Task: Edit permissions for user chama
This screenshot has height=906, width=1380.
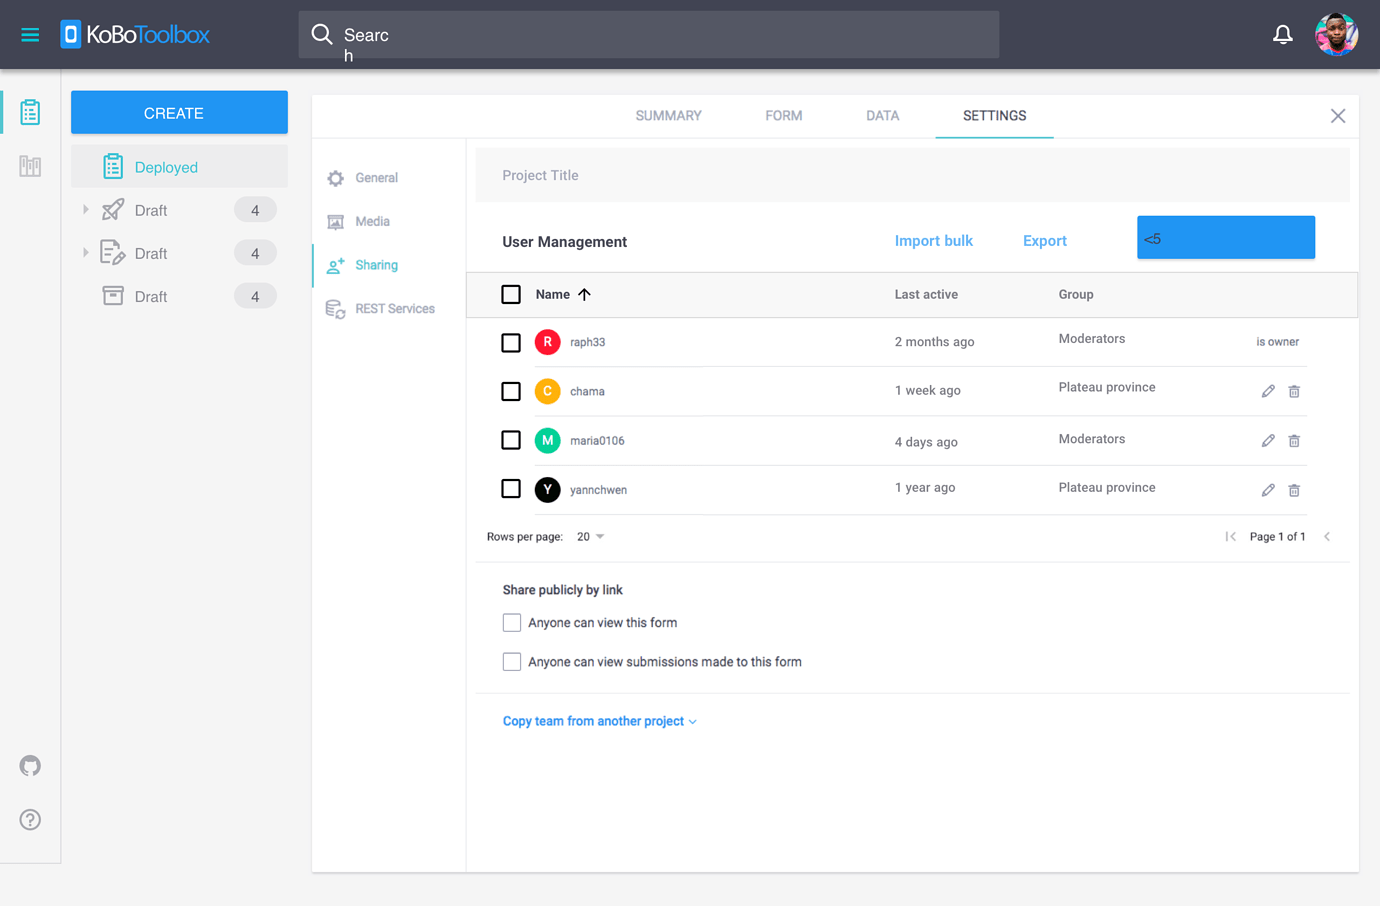Action: tap(1268, 391)
